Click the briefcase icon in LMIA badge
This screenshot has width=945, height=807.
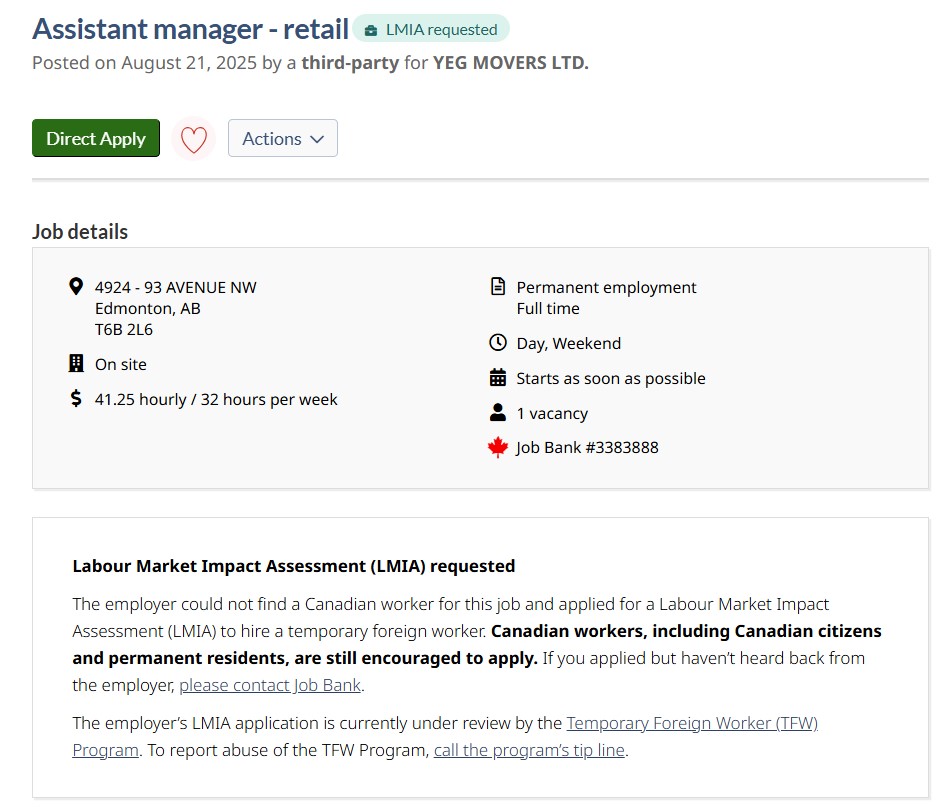[x=371, y=30]
